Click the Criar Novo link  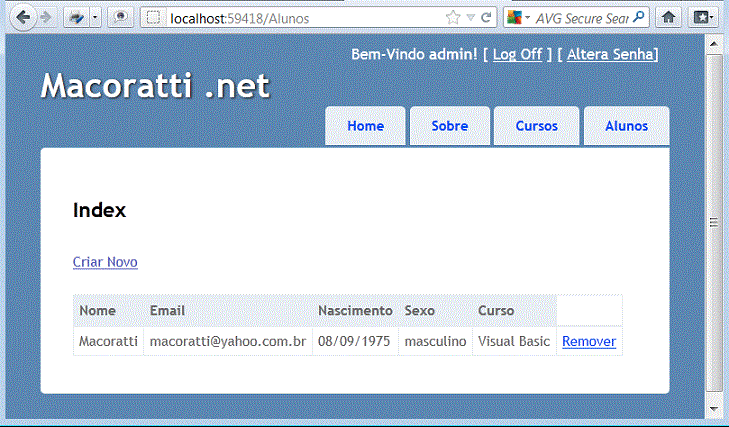(105, 262)
